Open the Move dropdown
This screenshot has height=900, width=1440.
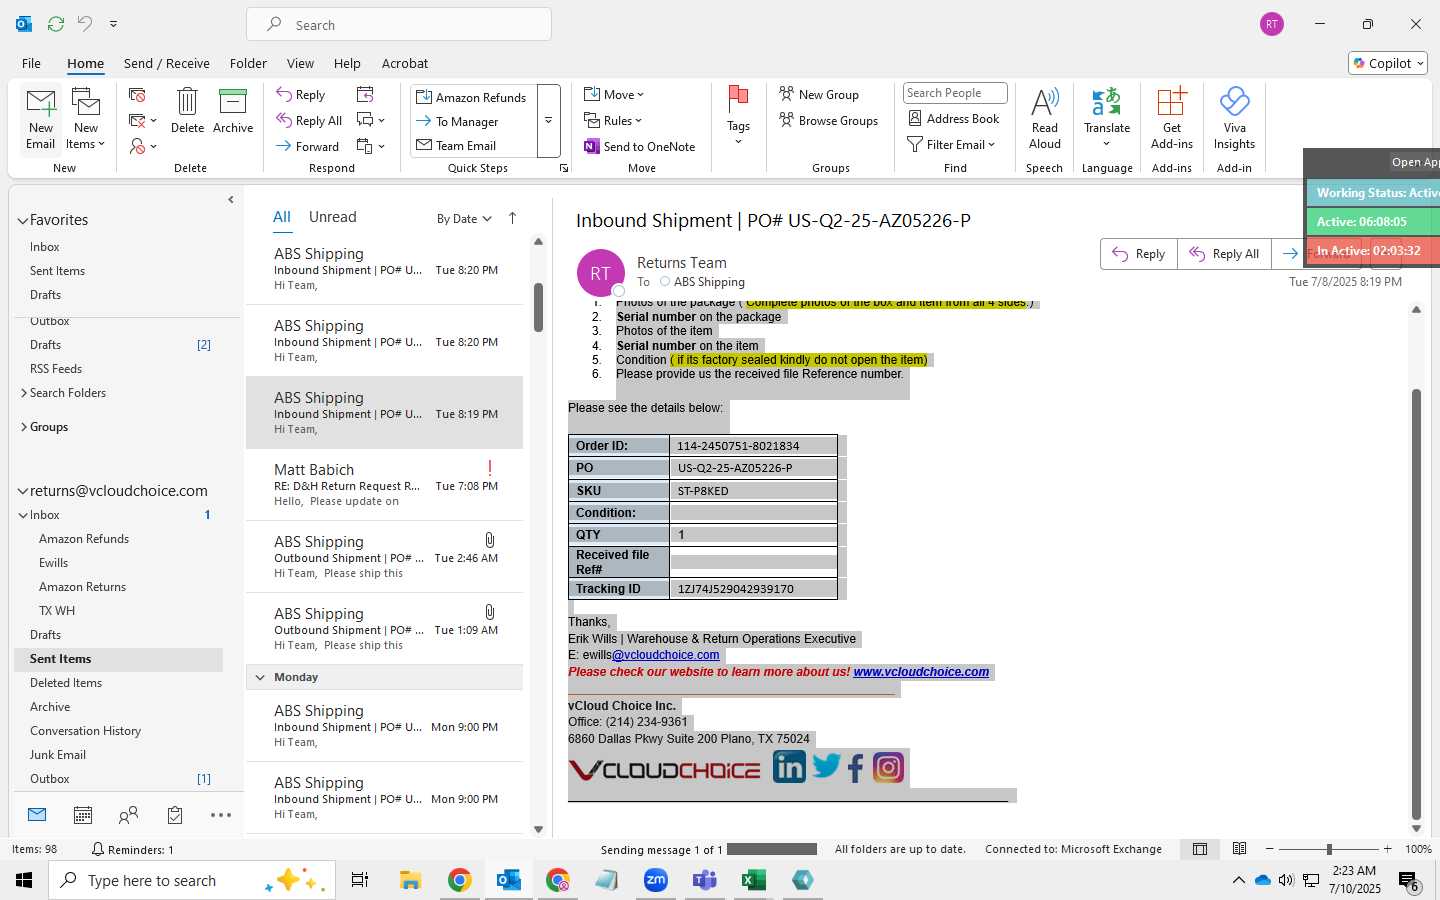pyautogui.click(x=614, y=94)
